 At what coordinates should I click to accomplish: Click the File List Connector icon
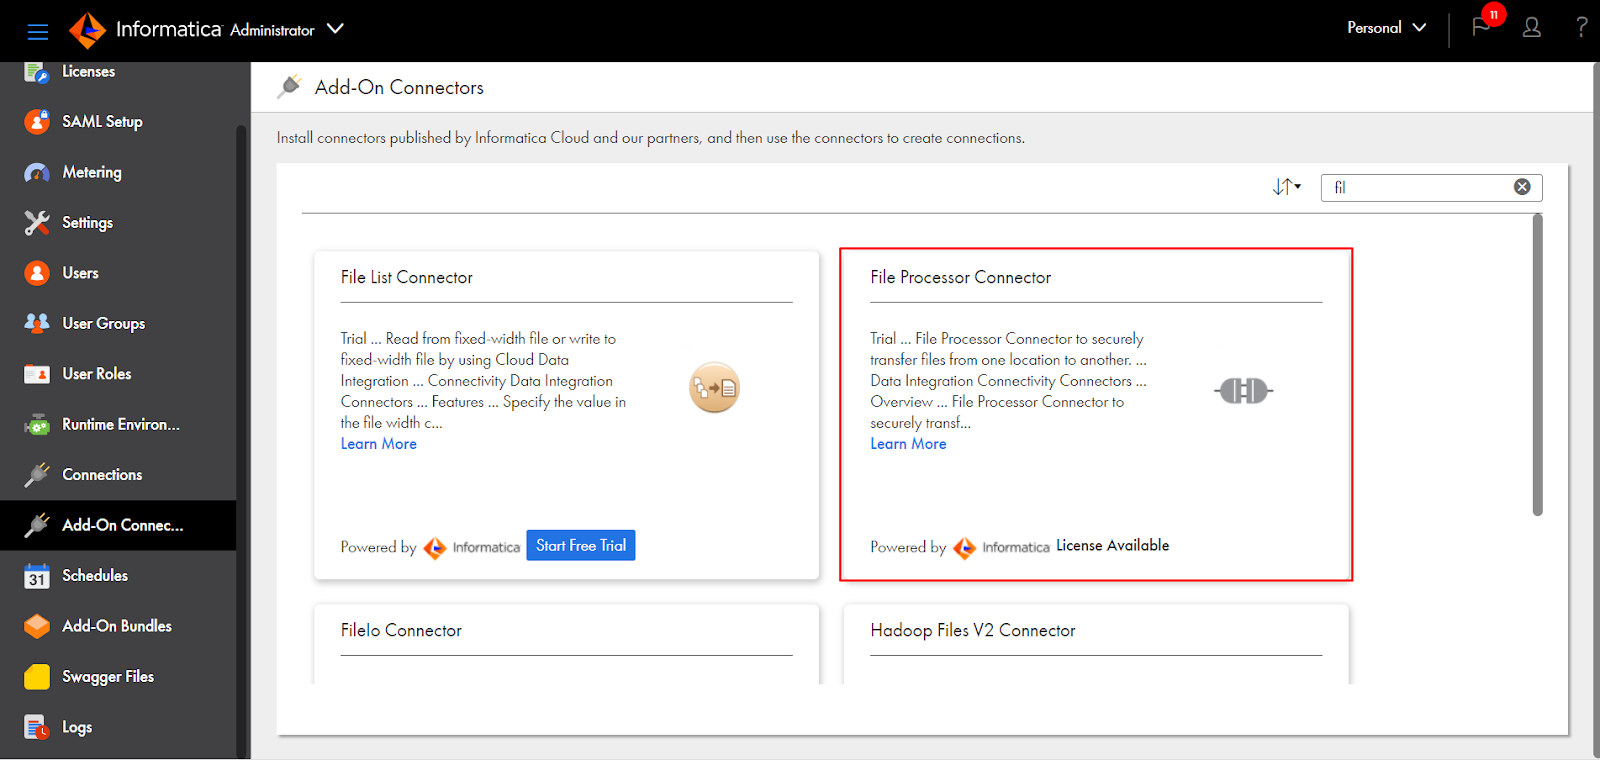pos(714,388)
